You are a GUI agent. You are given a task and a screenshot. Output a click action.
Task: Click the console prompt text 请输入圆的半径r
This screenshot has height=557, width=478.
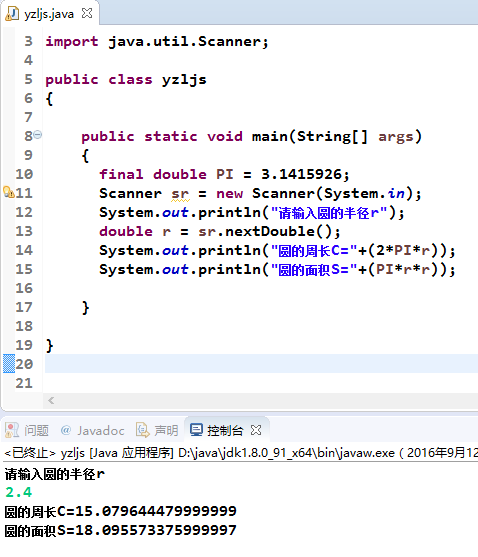[55, 474]
